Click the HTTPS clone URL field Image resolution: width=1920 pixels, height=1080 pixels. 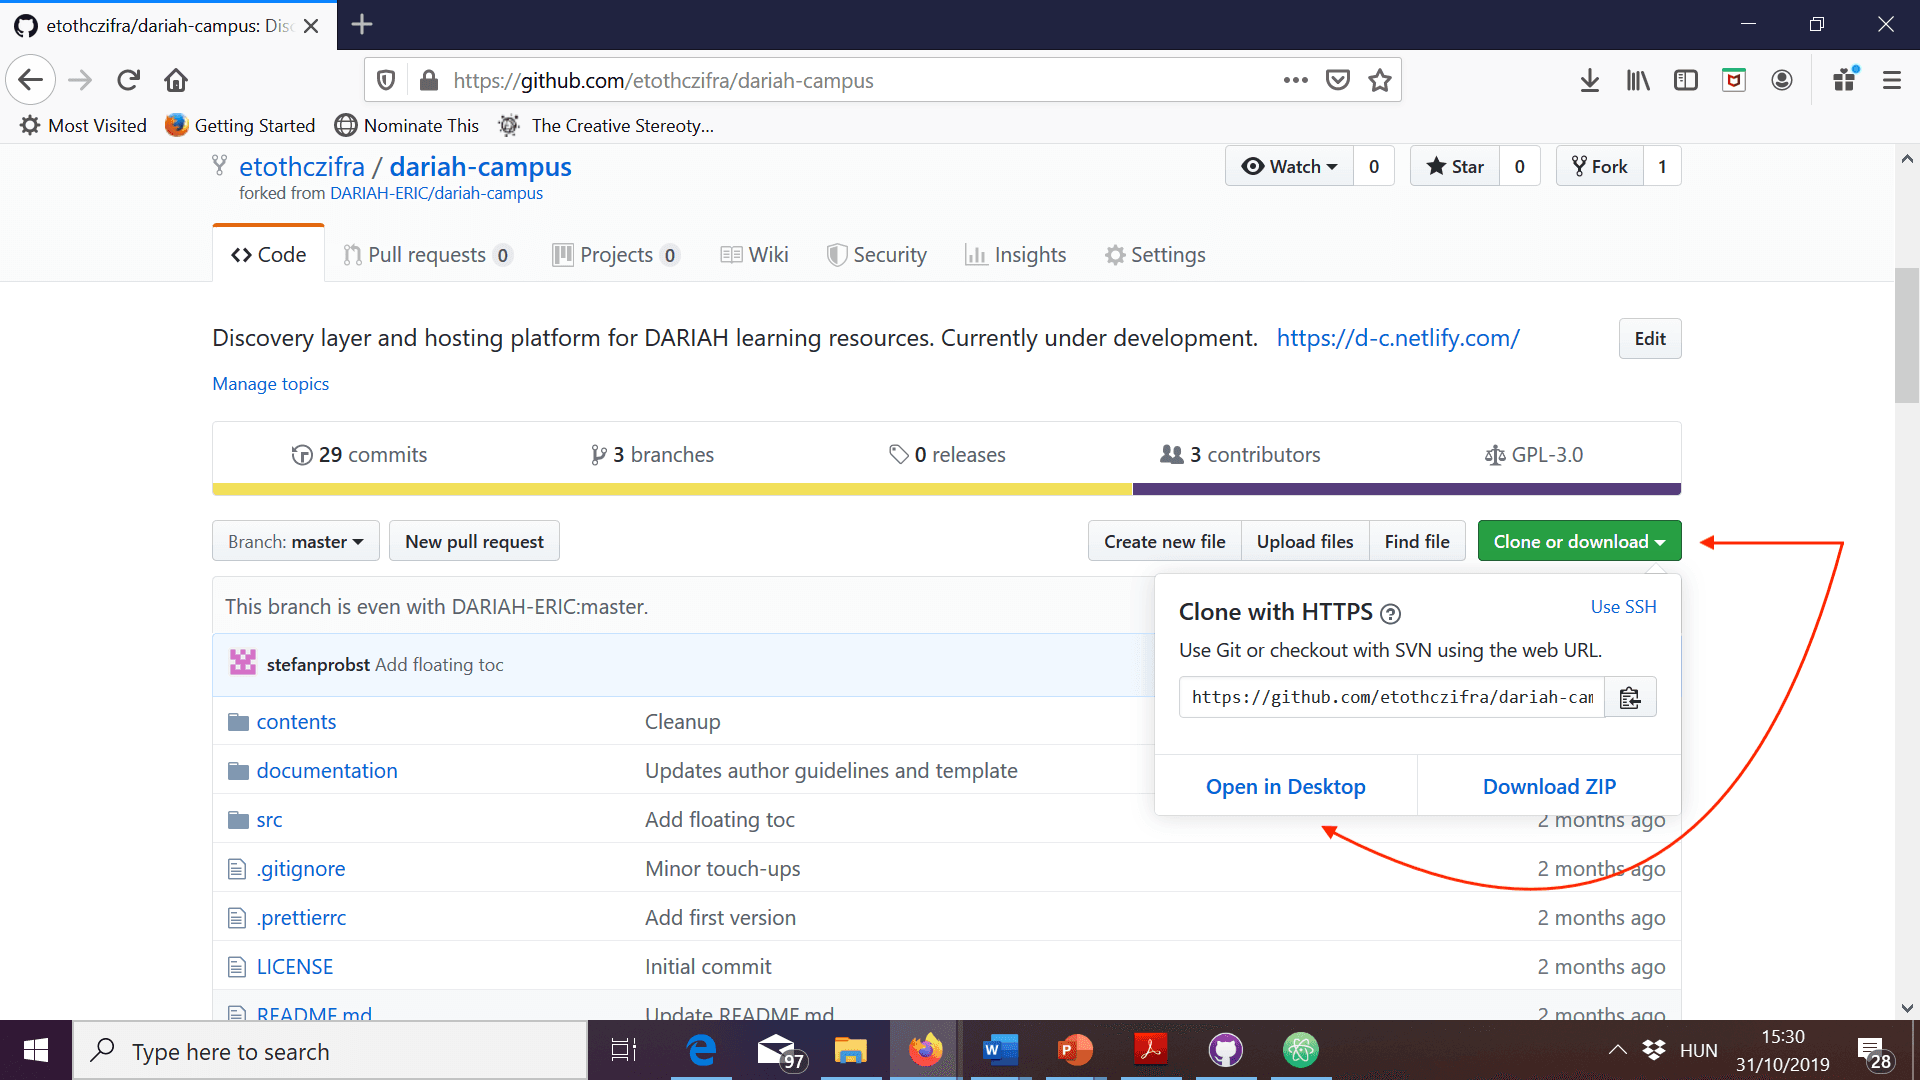pyautogui.click(x=1391, y=697)
